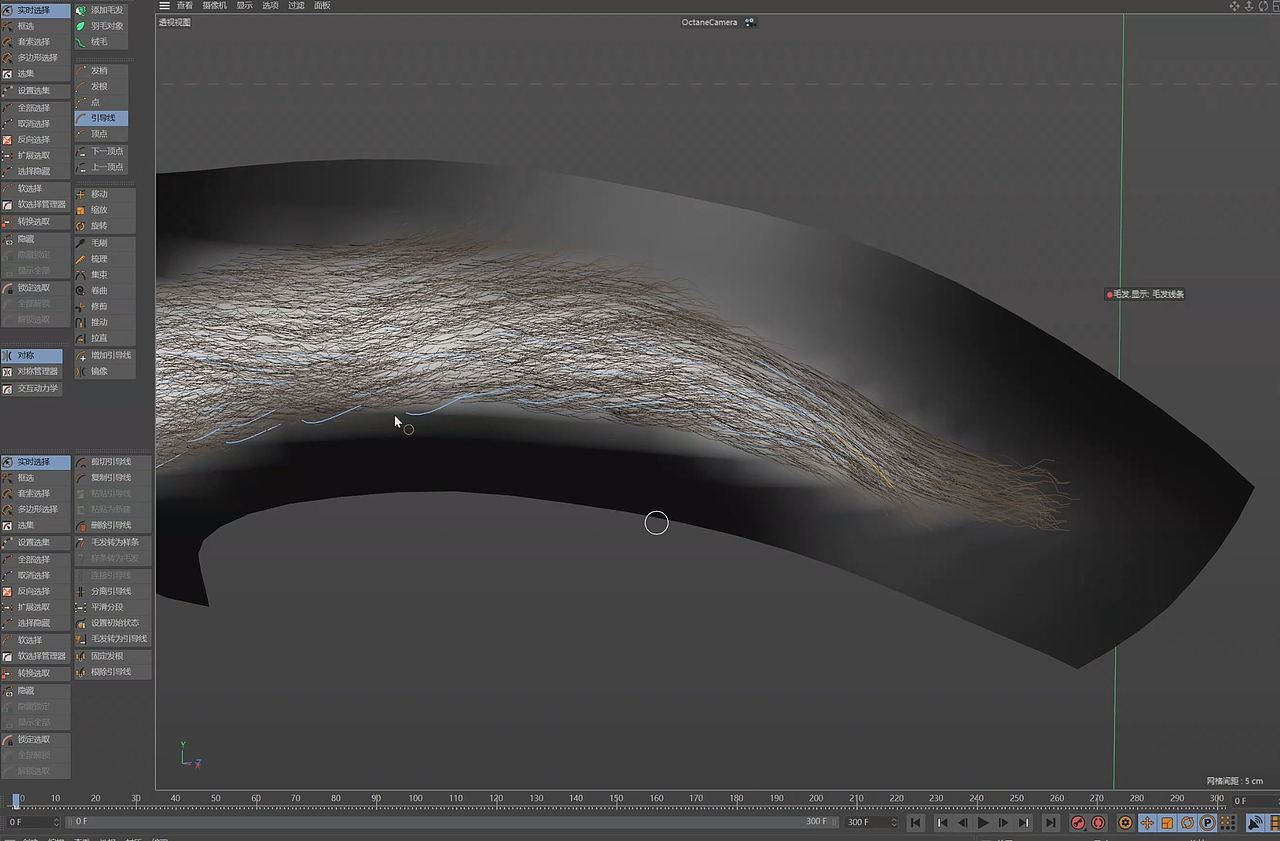
Task: Click 毛发转为样条 convert hair to spline
Action: tap(112, 542)
